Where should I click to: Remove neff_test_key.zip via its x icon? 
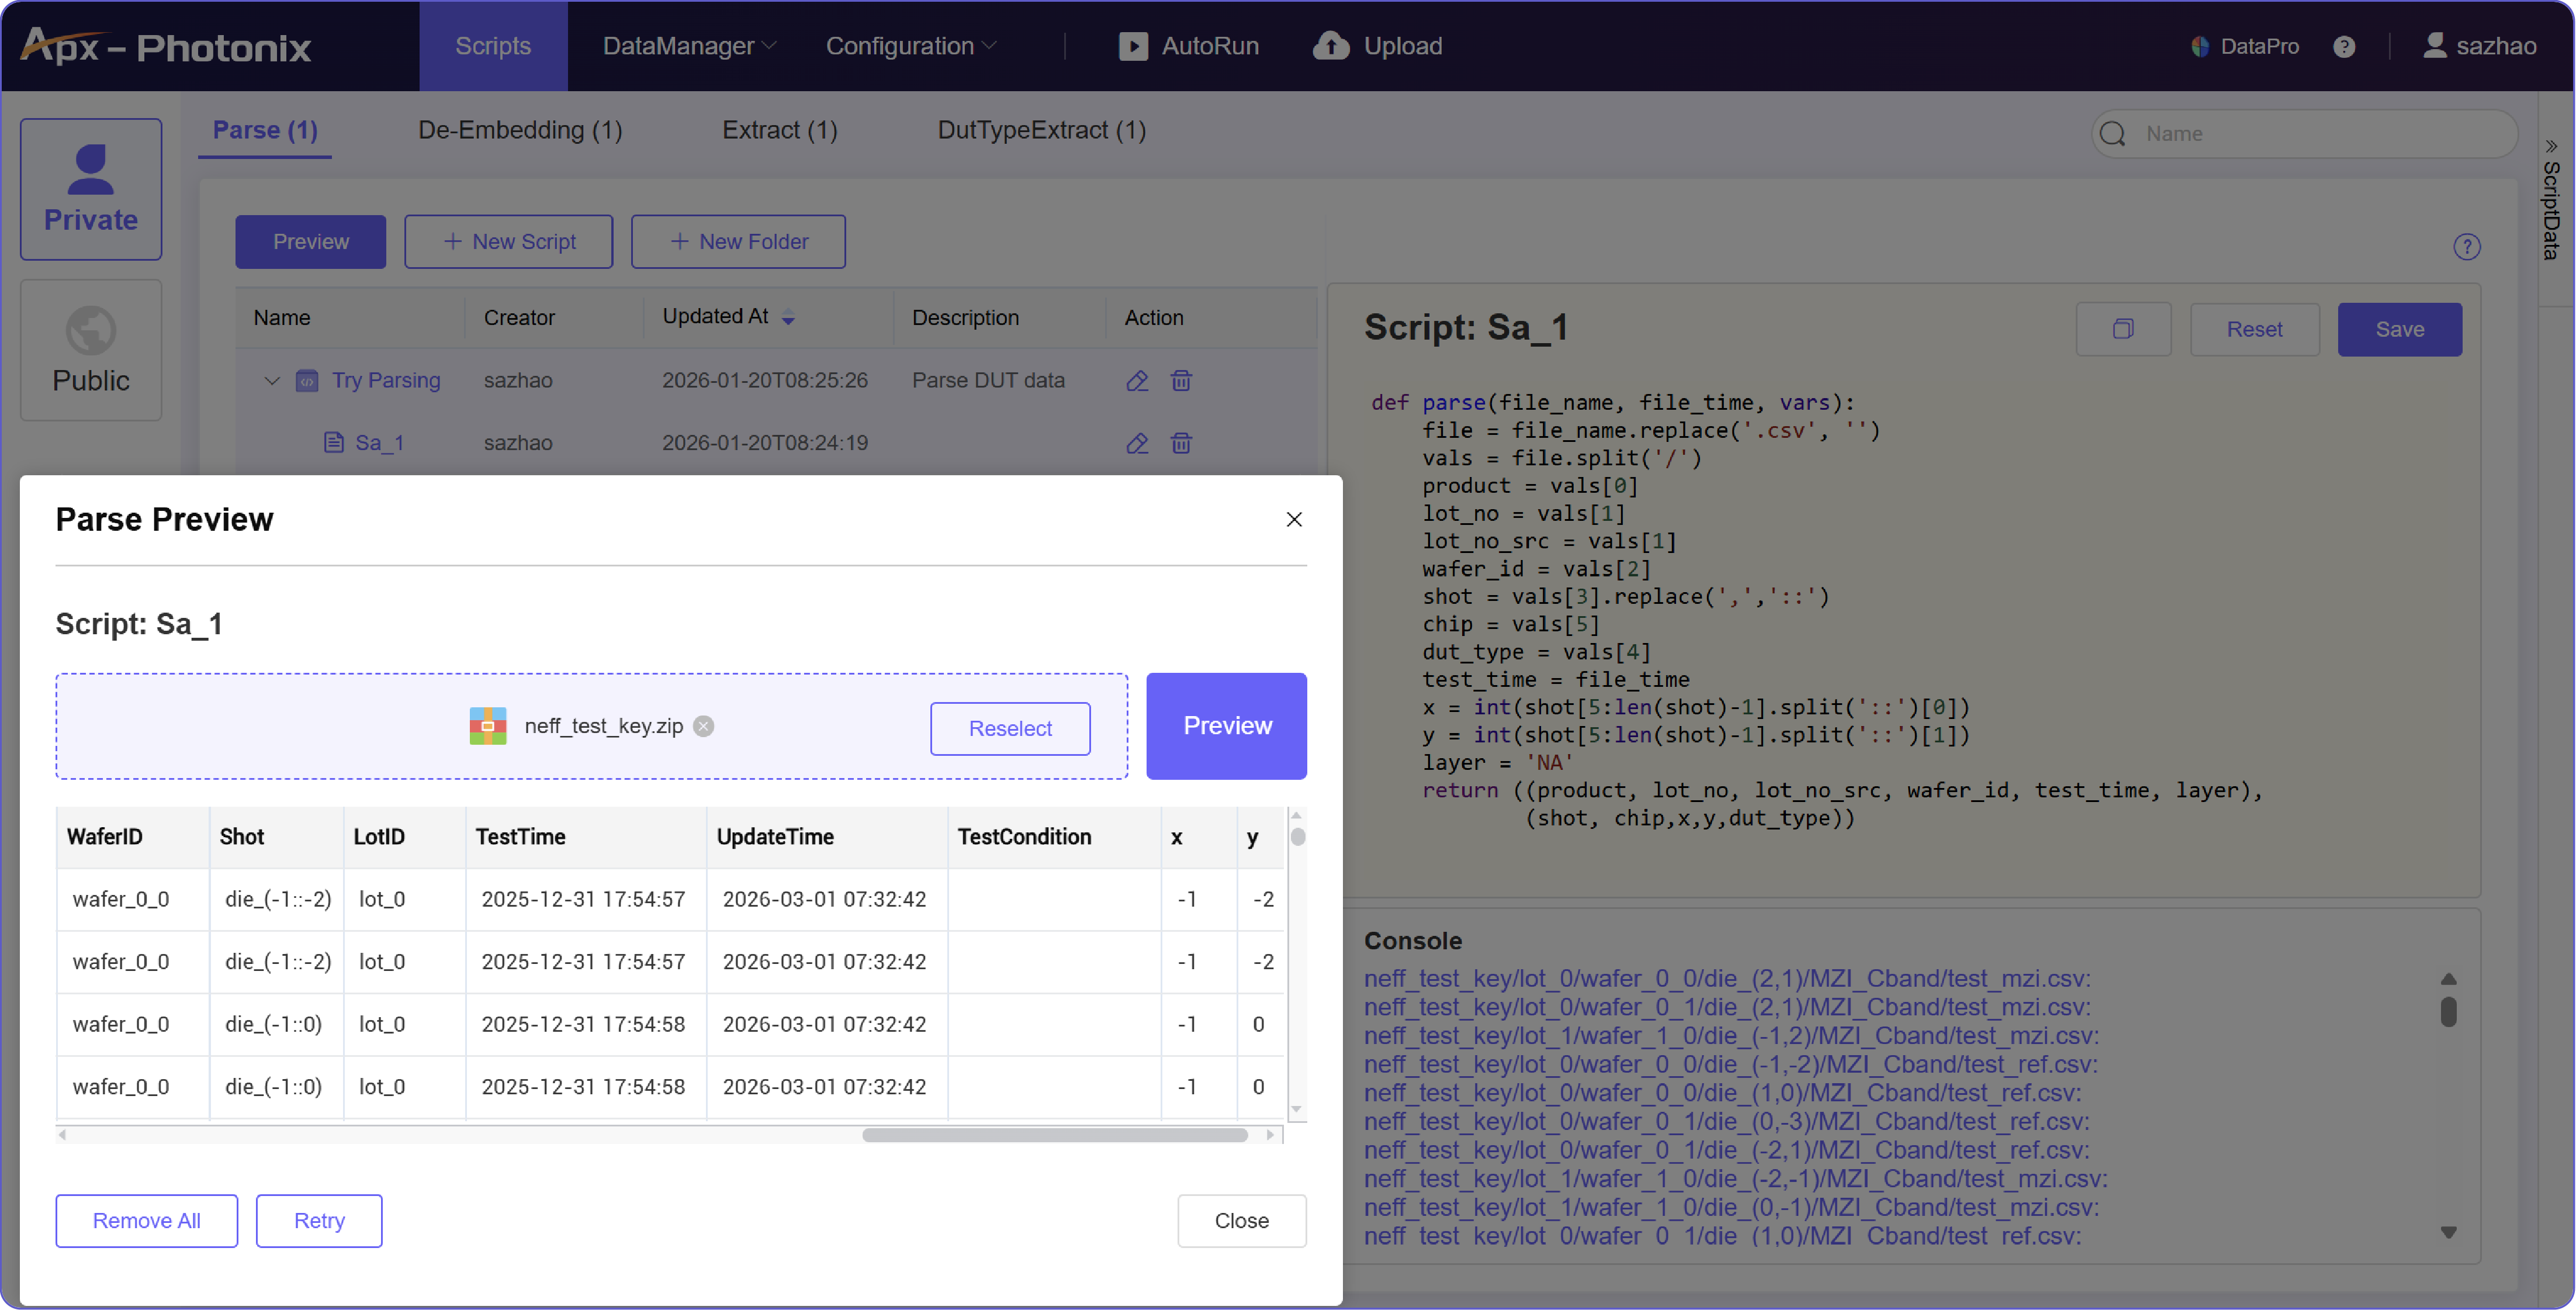click(x=704, y=726)
